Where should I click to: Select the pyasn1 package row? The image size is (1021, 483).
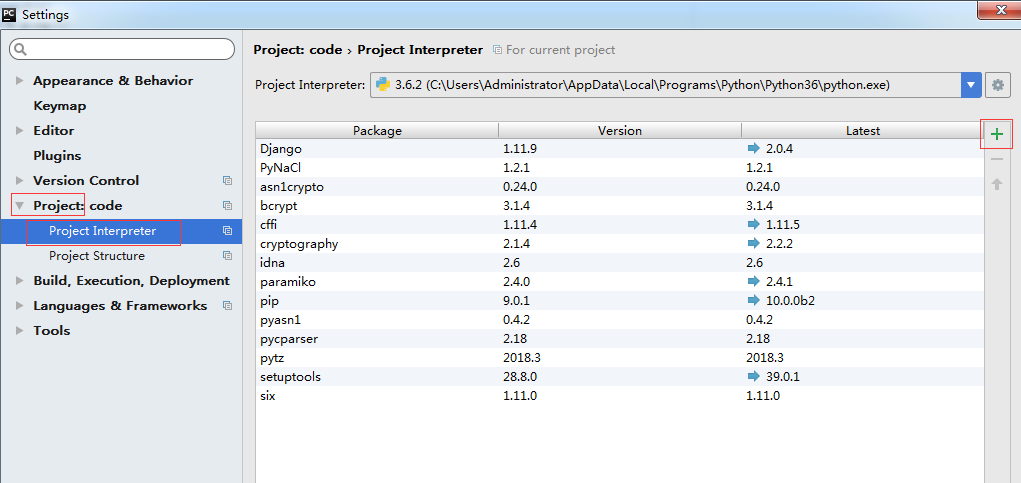619,320
